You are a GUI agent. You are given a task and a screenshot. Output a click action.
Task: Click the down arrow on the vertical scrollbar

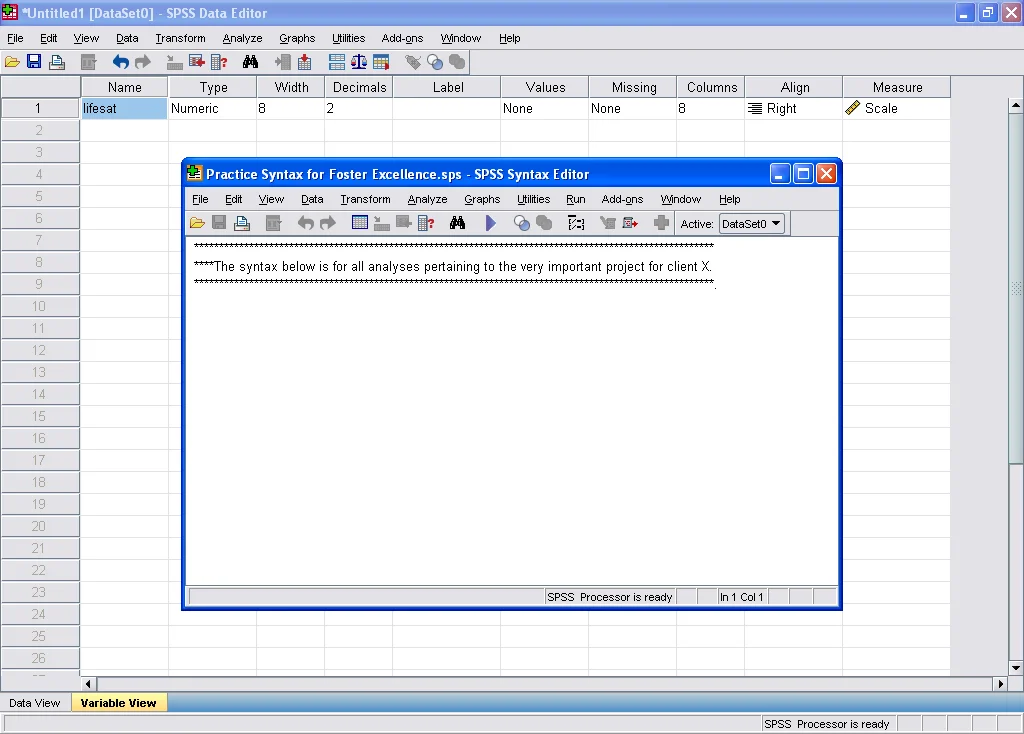[1014, 668]
